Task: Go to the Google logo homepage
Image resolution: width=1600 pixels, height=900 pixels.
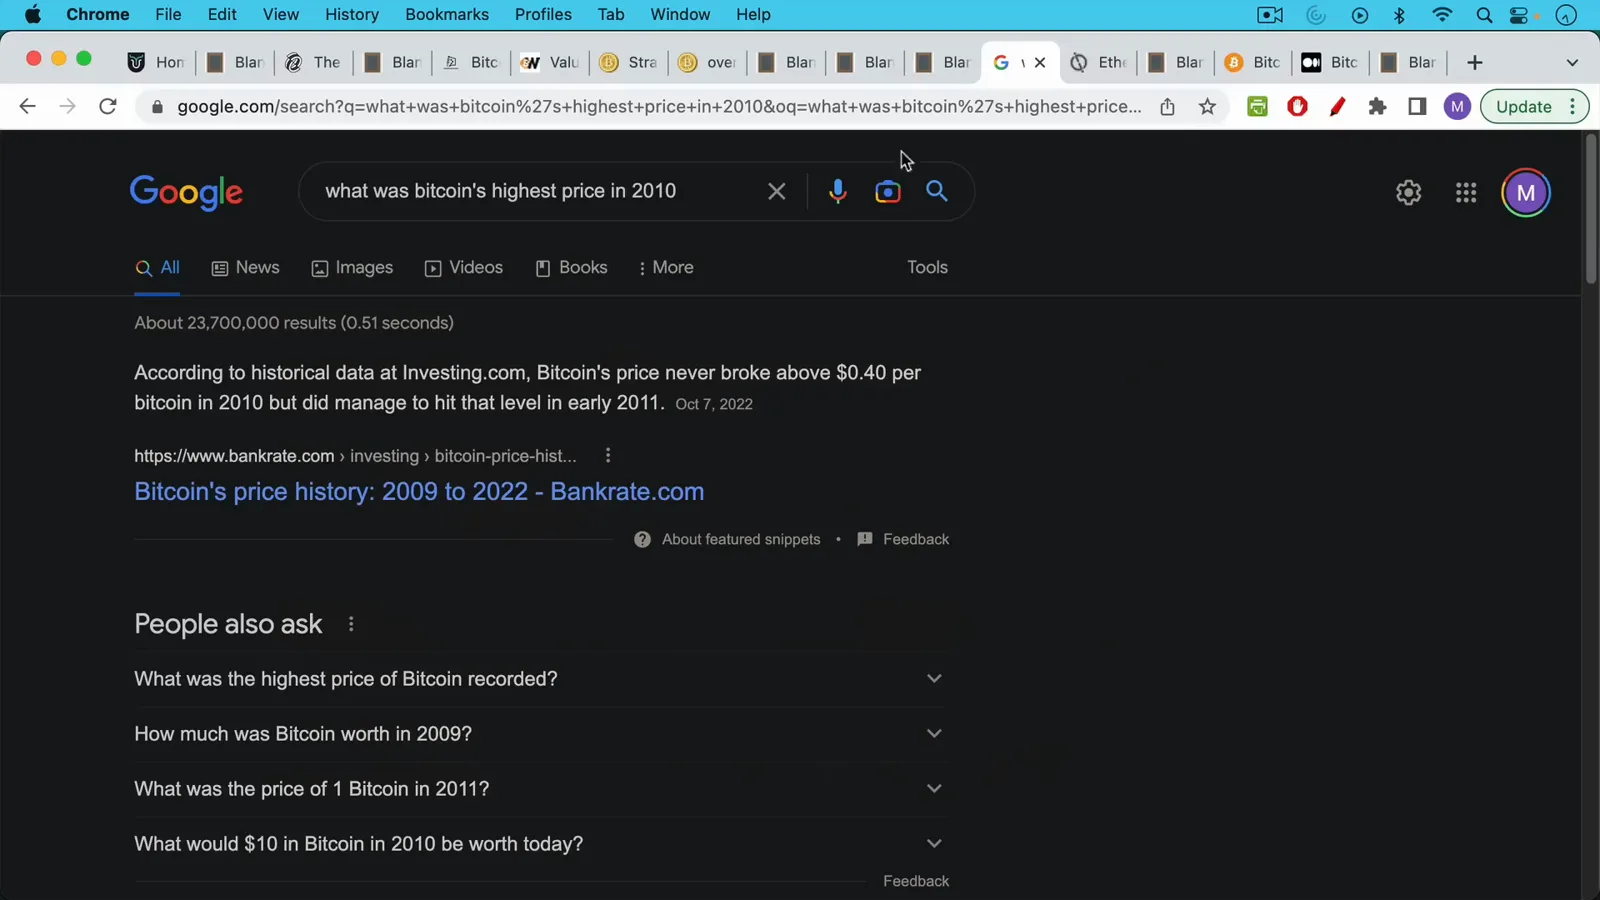Action: [x=186, y=192]
